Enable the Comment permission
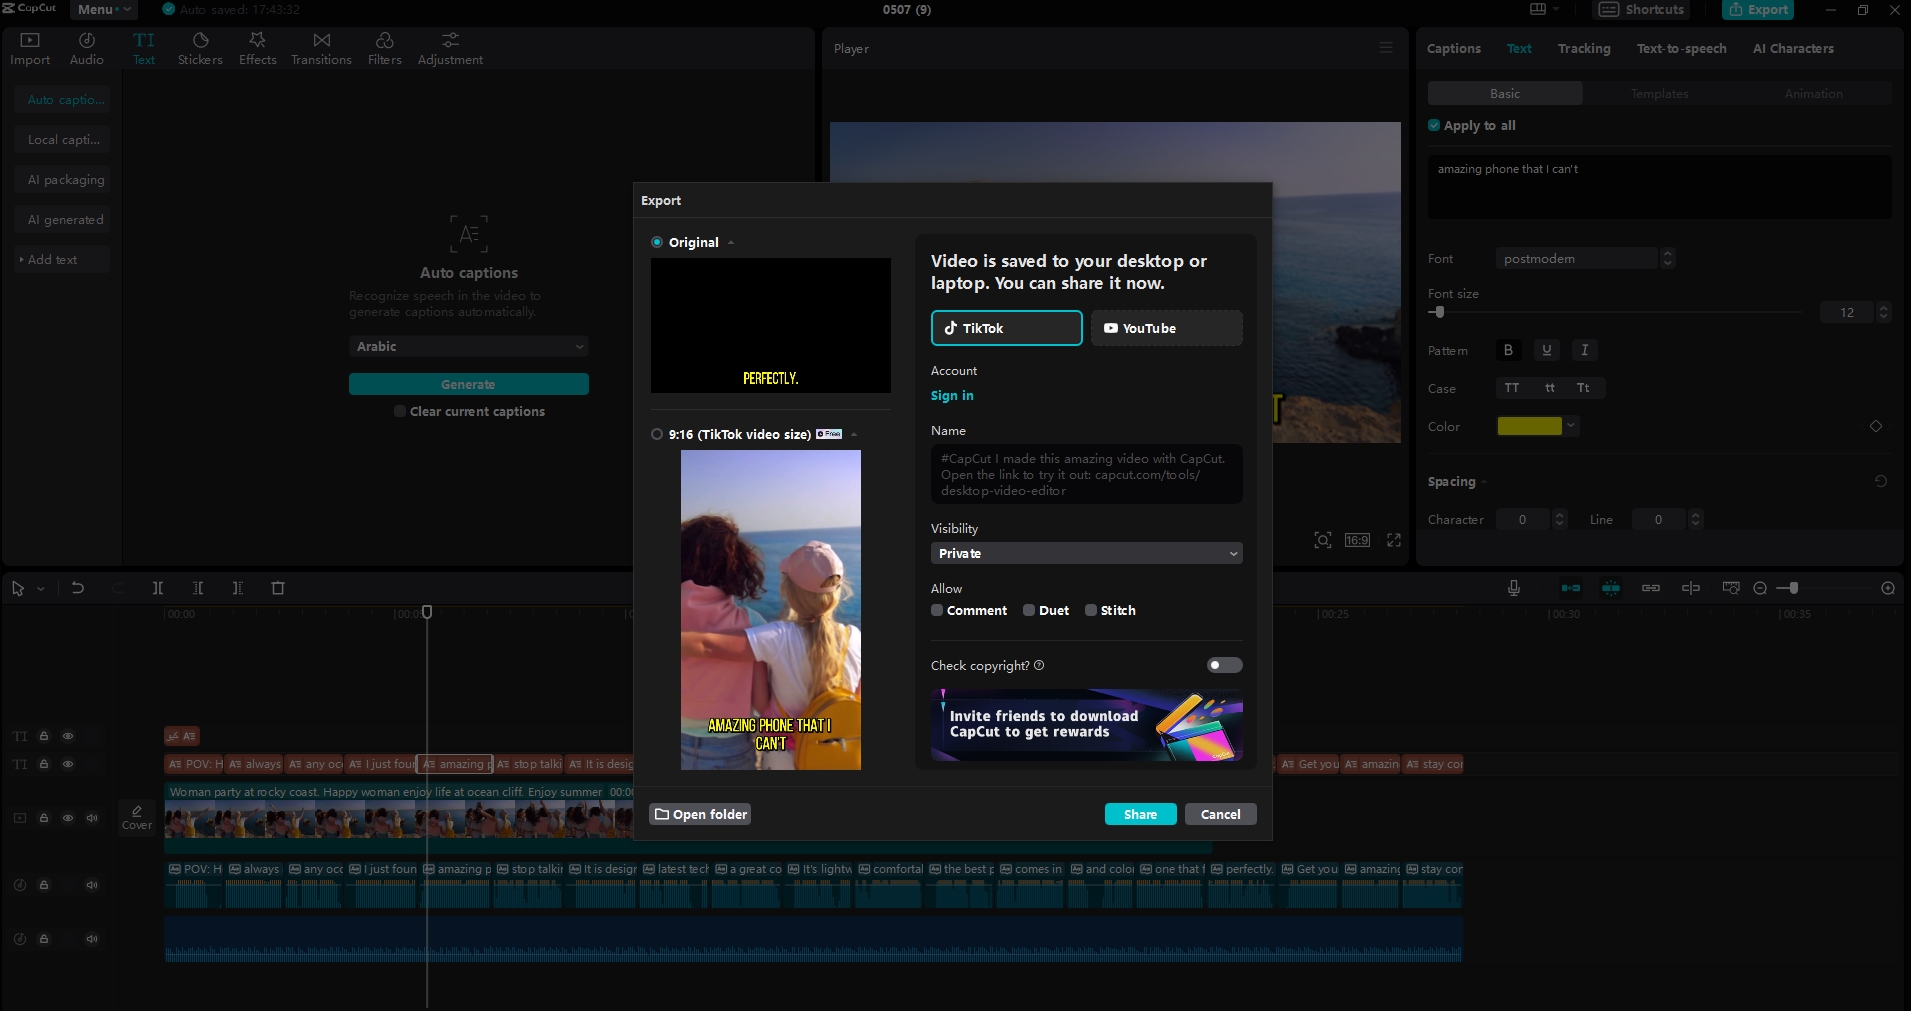 click(937, 610)
